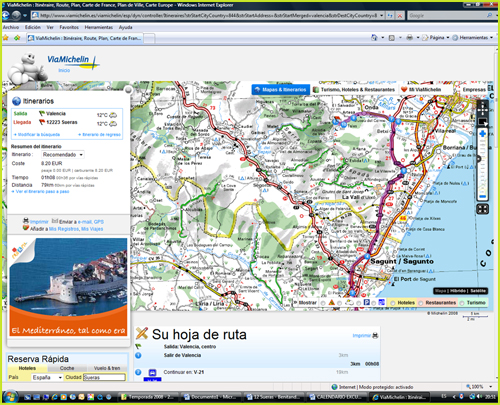
Task: Click the Add to Favorites icon
Action: [x=17, y=38]
